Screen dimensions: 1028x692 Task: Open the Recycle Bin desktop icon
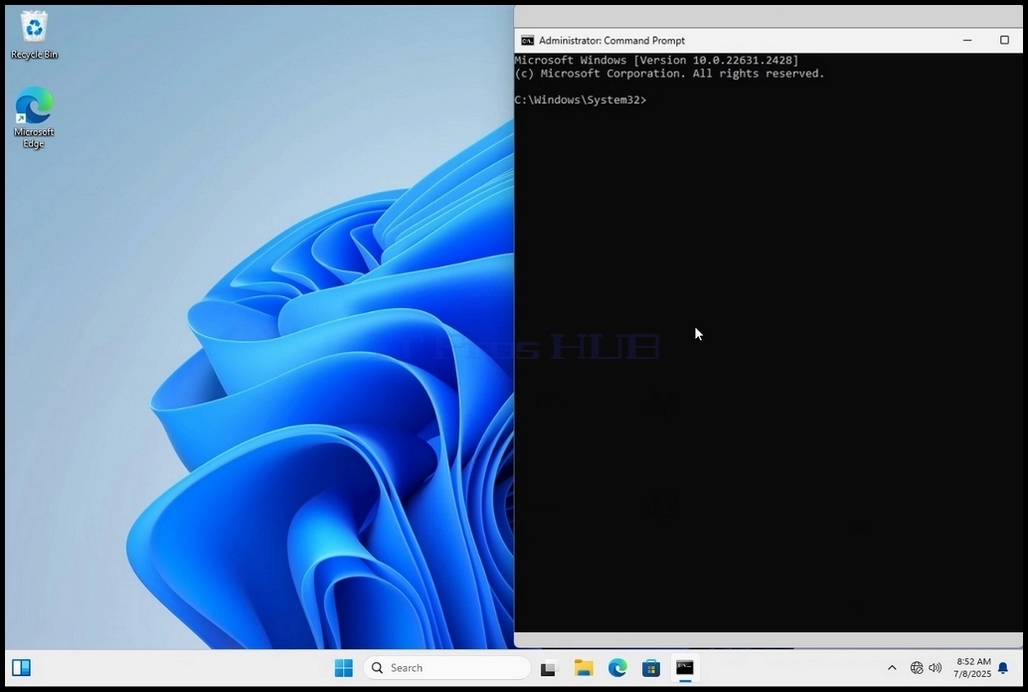pyautogui.click(x=34, y=35)
